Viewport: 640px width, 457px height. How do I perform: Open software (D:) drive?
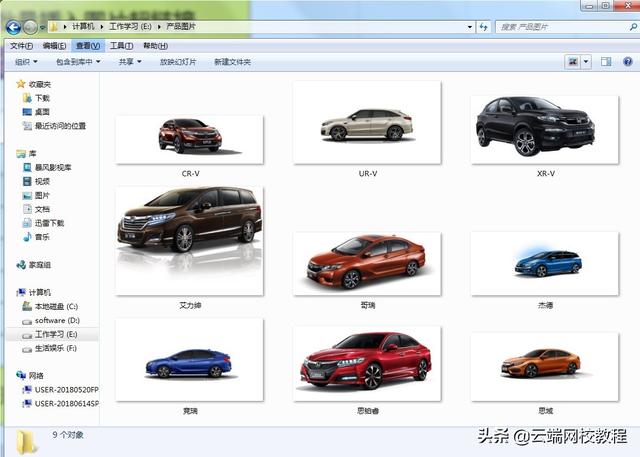(57, 320)
